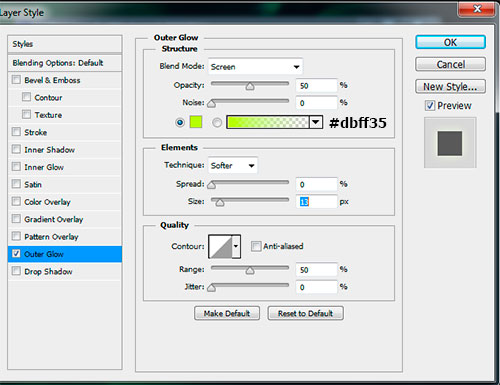This screenshot has height=385, width=500.
Task: Uncheck the Outer Glow checkbox
Action: coord(16,254)
